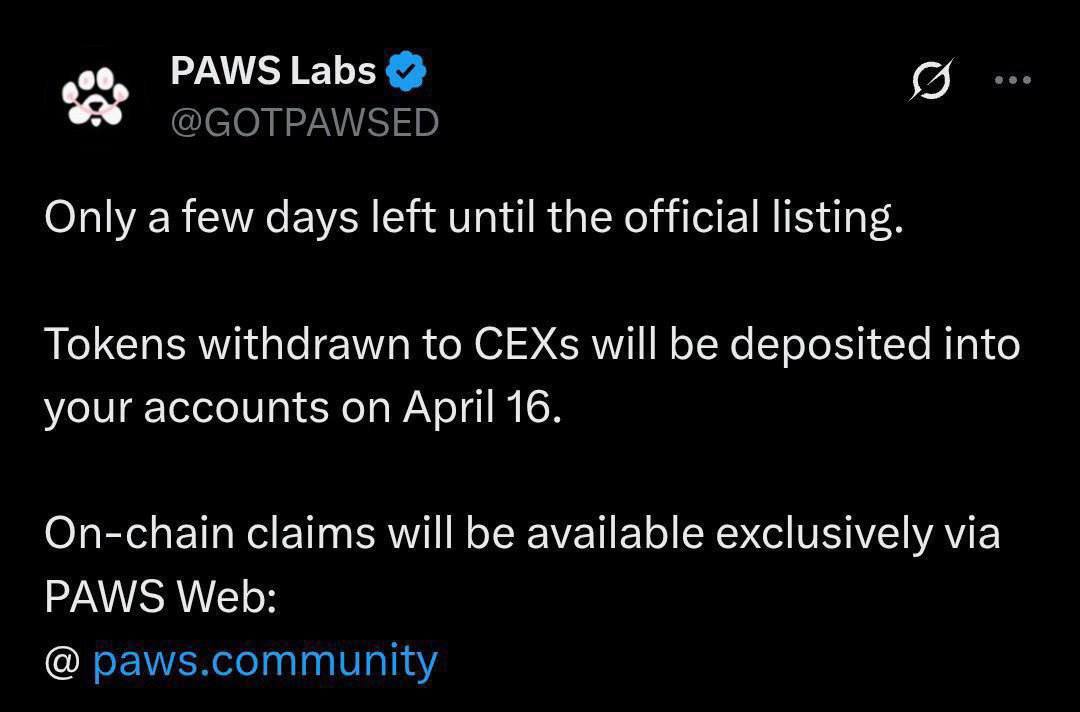Click the word "exclusively" in the post
Screen dimensions: 1080x712
[823, 534]
